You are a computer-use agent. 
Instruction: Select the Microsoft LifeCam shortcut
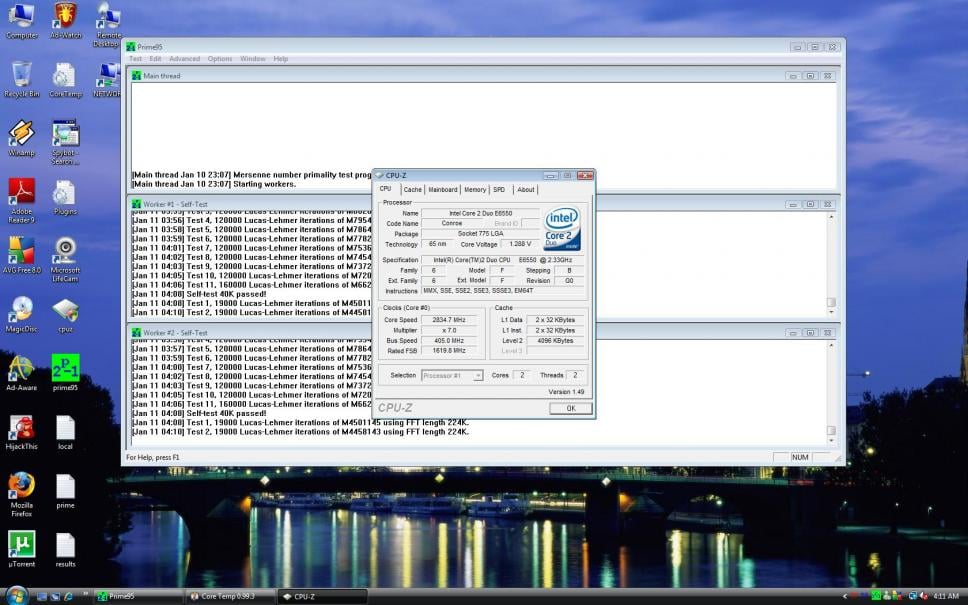[x=65, y=259]
